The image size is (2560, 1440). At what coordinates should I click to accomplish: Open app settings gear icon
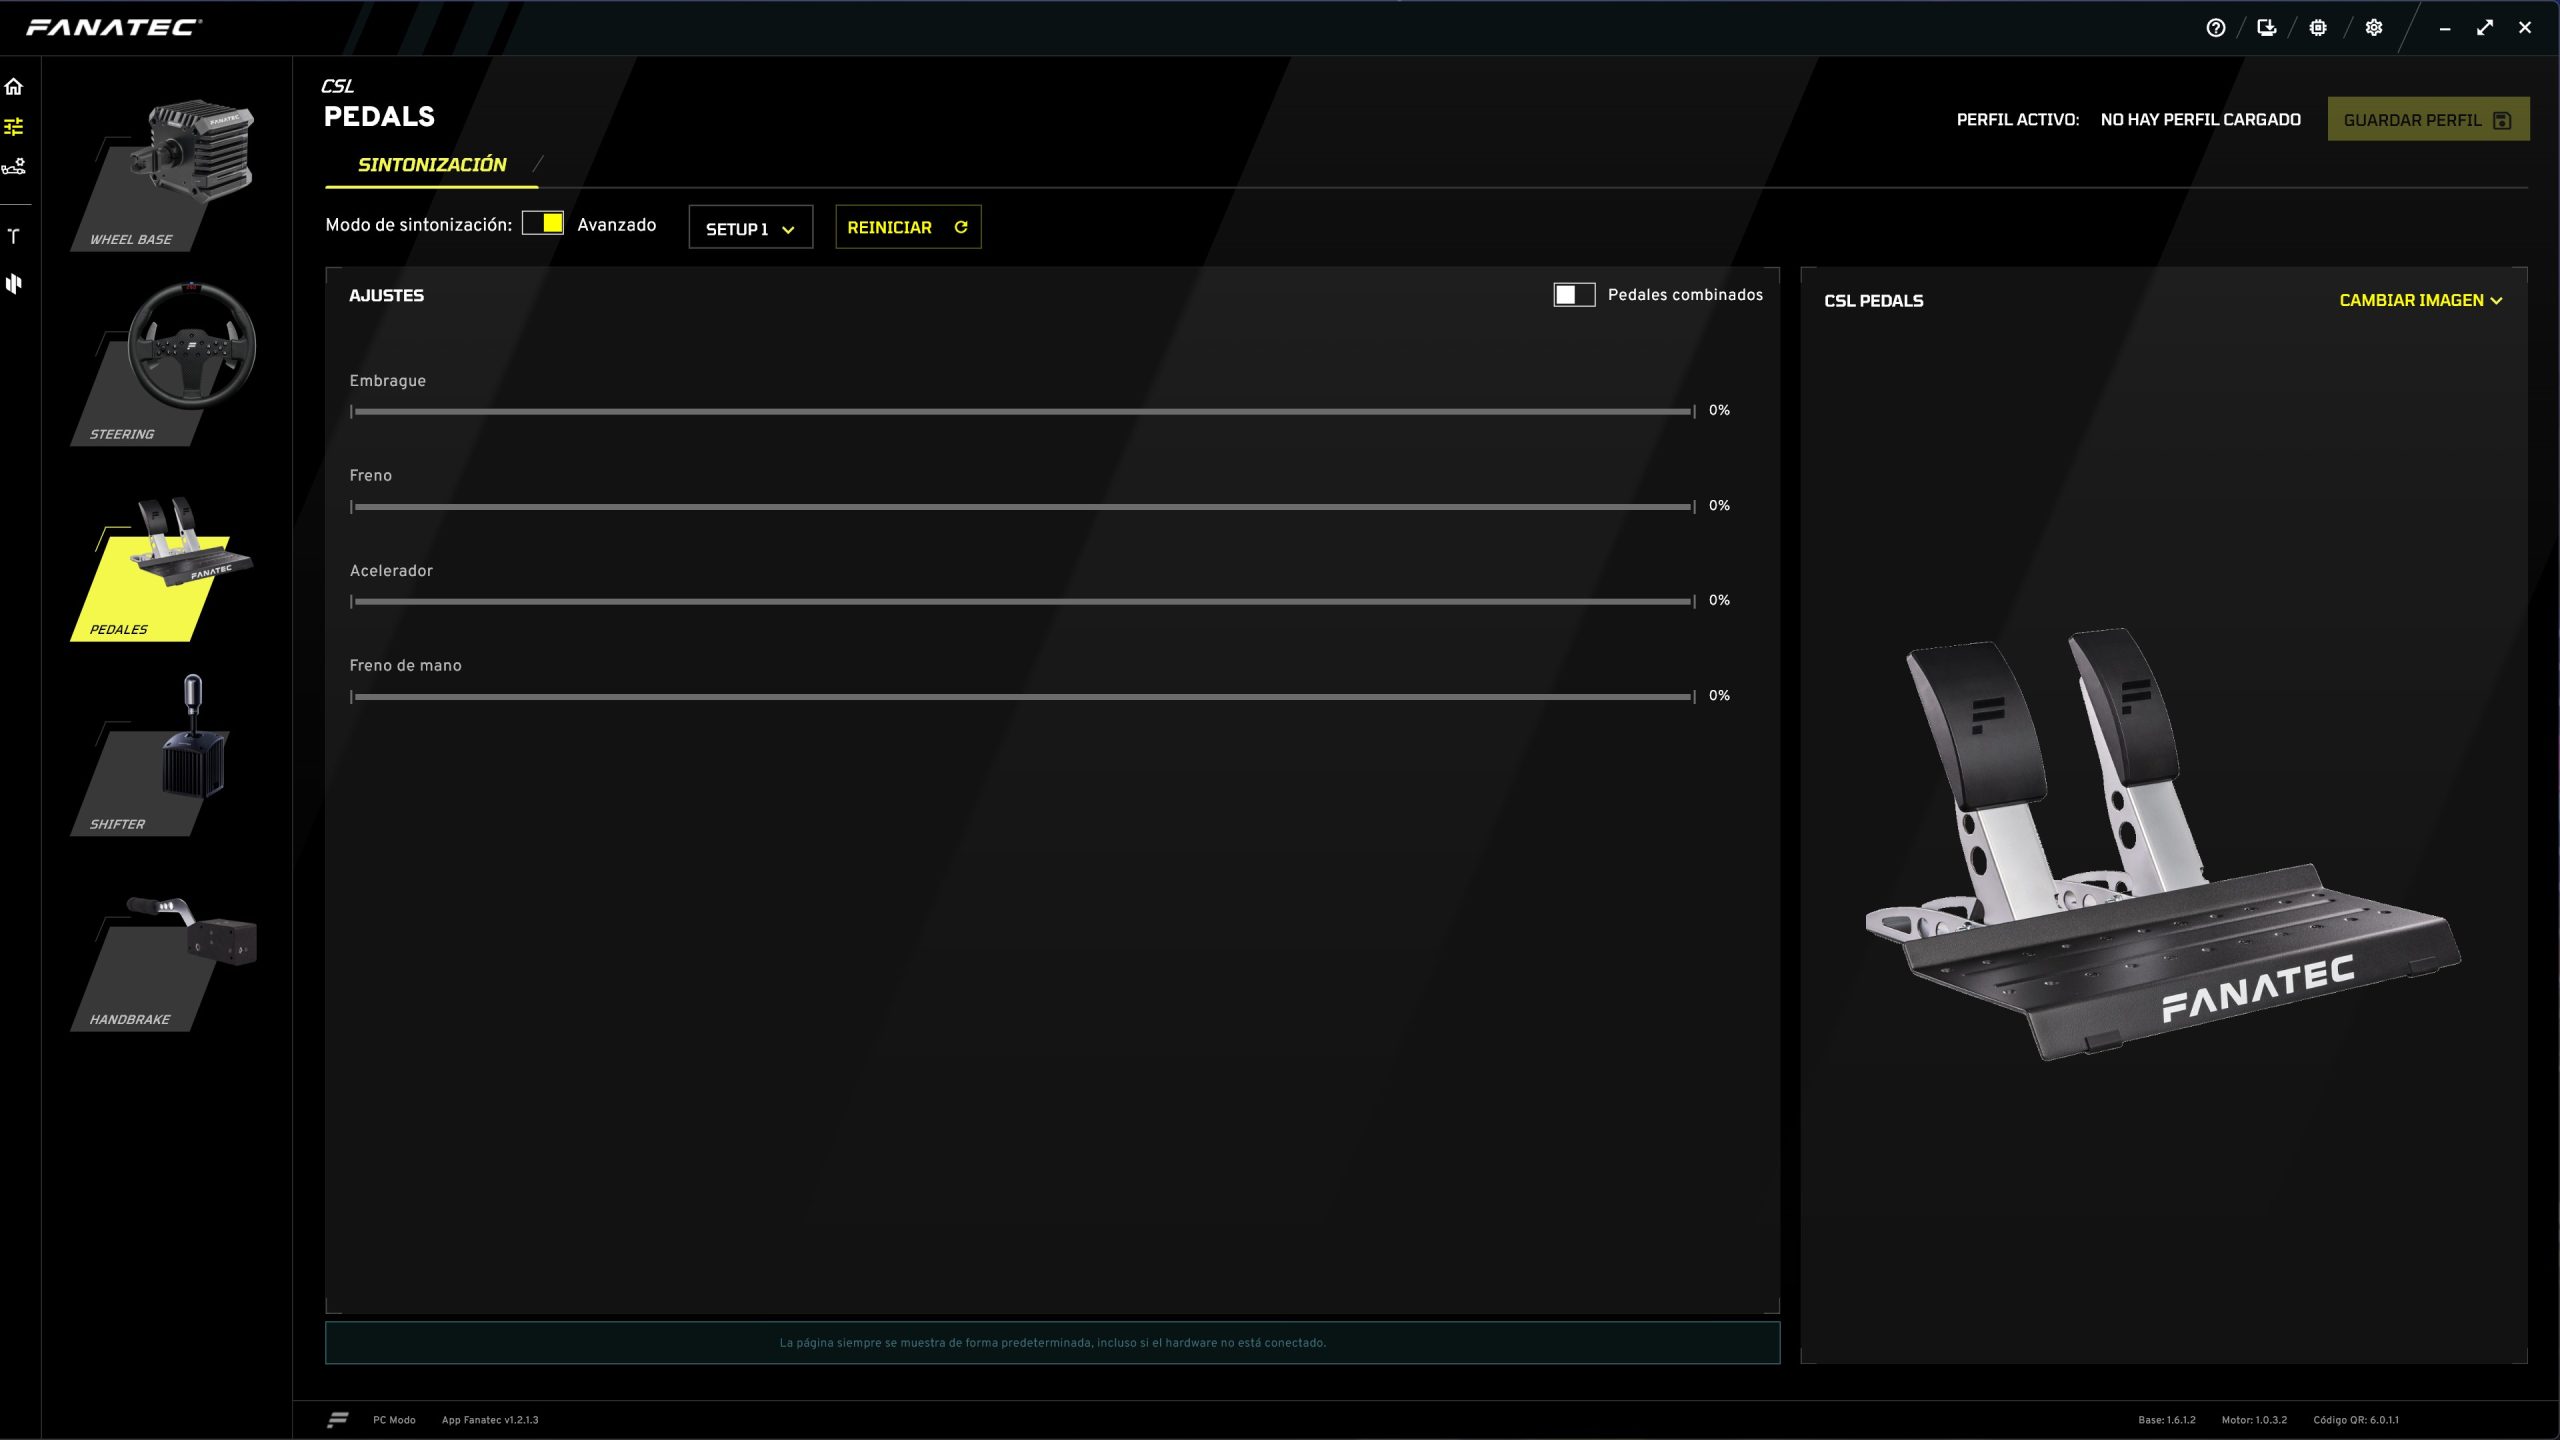[2373, 28]
